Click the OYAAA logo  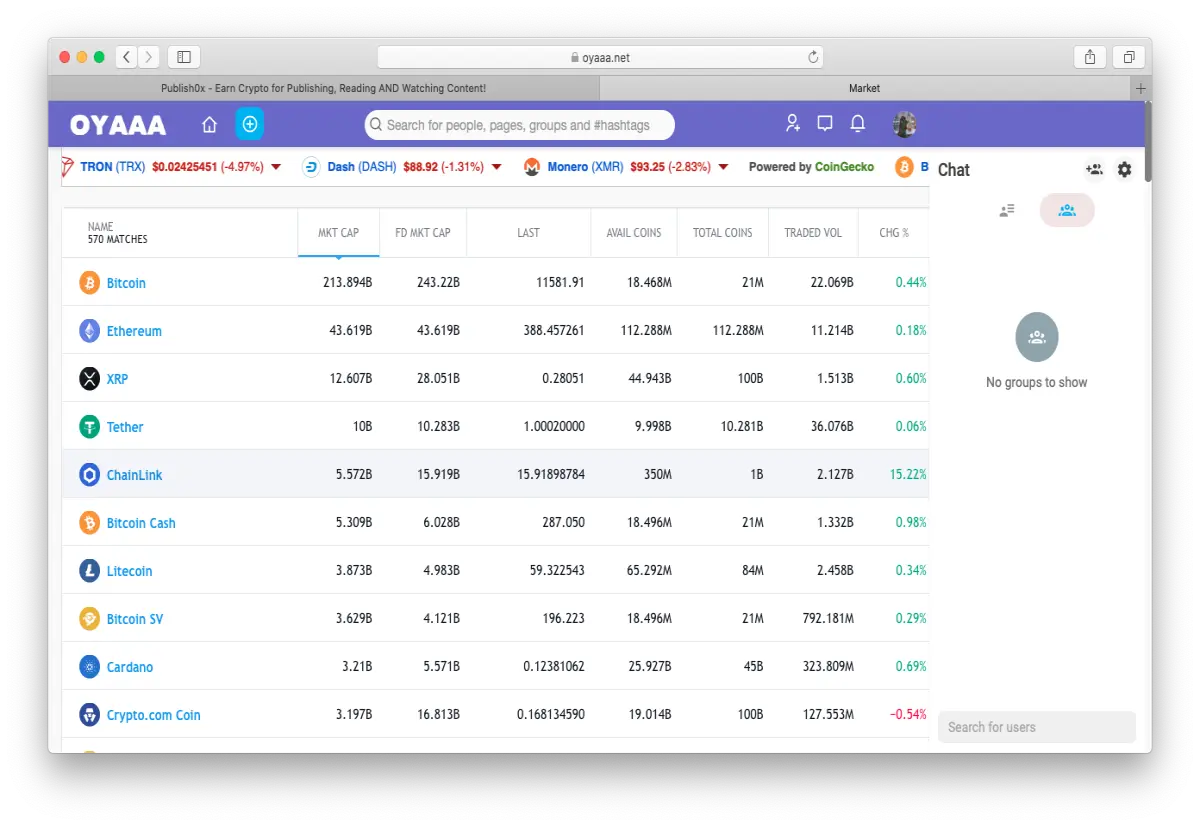pos(118,125)
